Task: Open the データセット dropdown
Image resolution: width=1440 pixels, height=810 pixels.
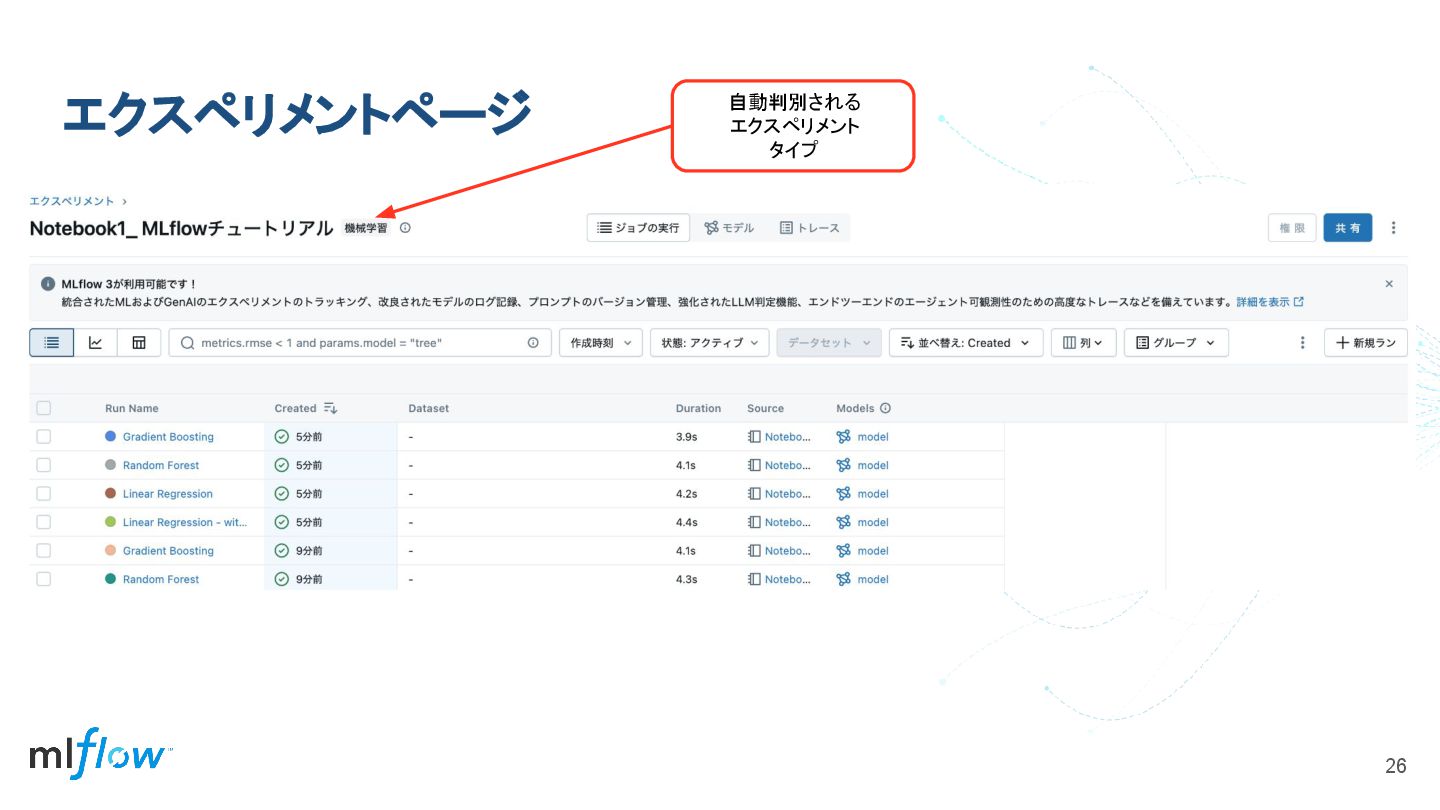Action: tap(829, 343)
